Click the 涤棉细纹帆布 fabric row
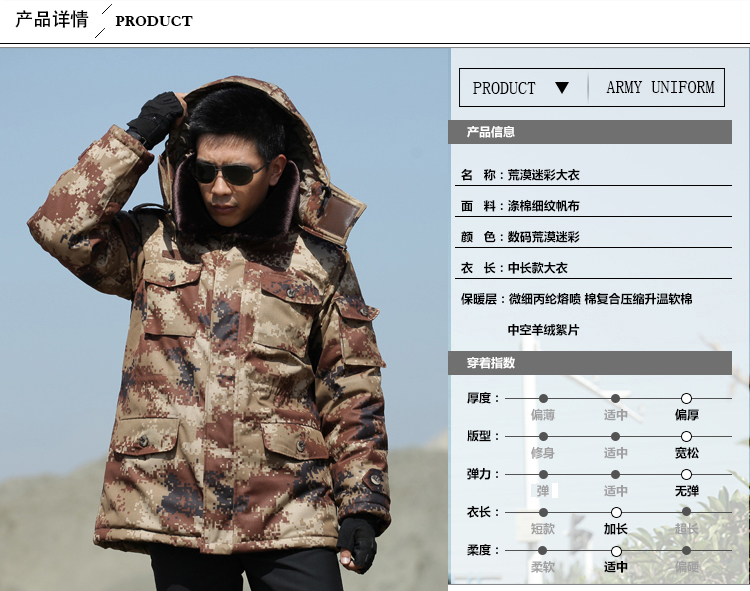 click(x=593, y=206)
